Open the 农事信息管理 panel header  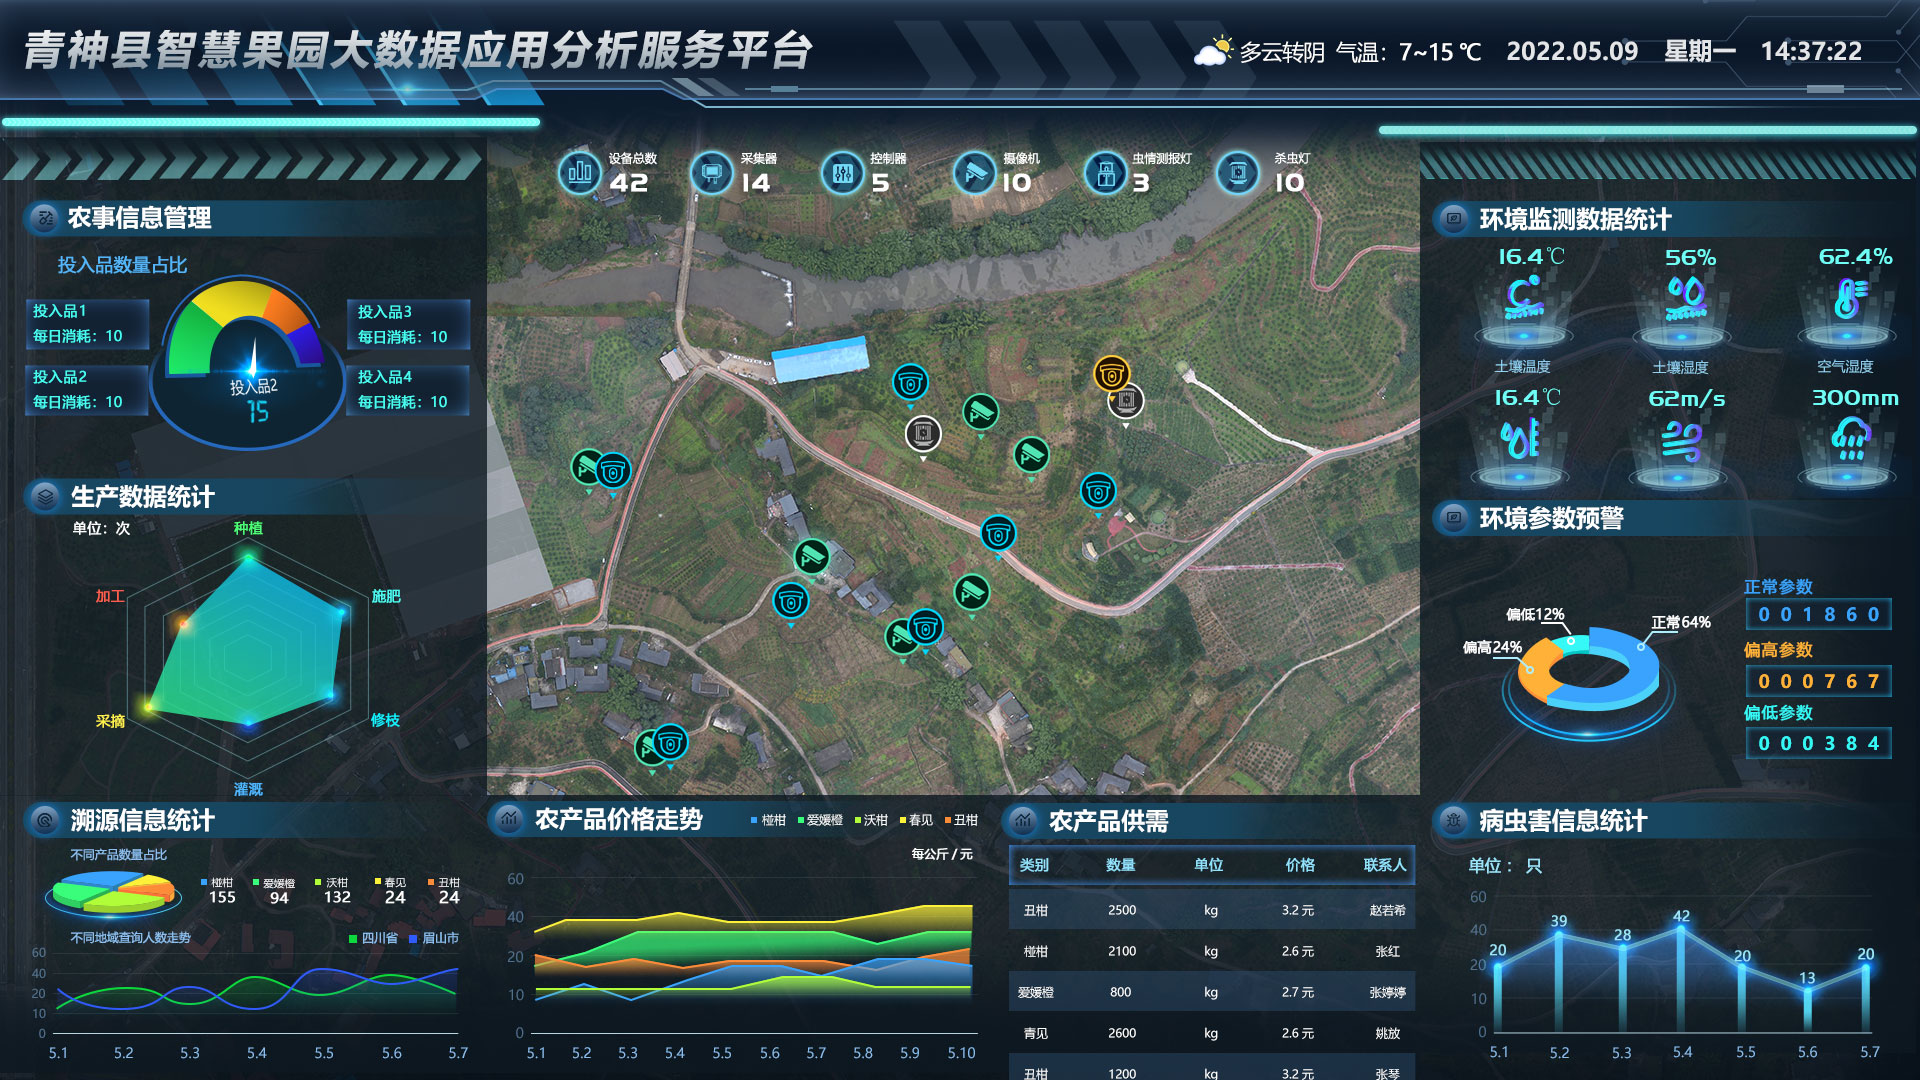click(139, 218)
